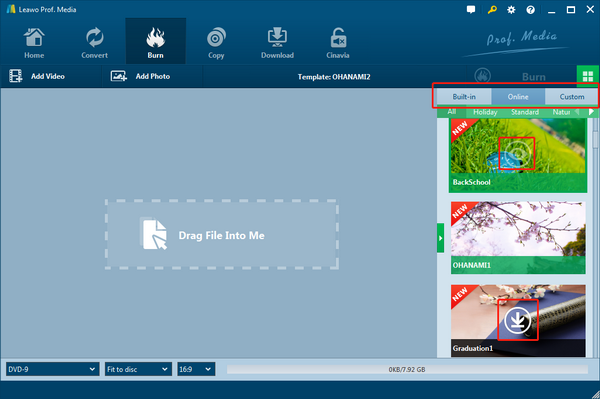Click the Add Video button

click(38, 76)
